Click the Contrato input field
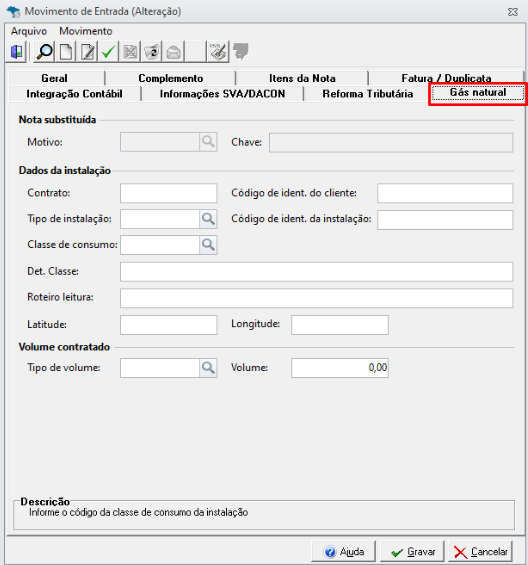This screenshot has width=528, height=565. click(169, 193)
